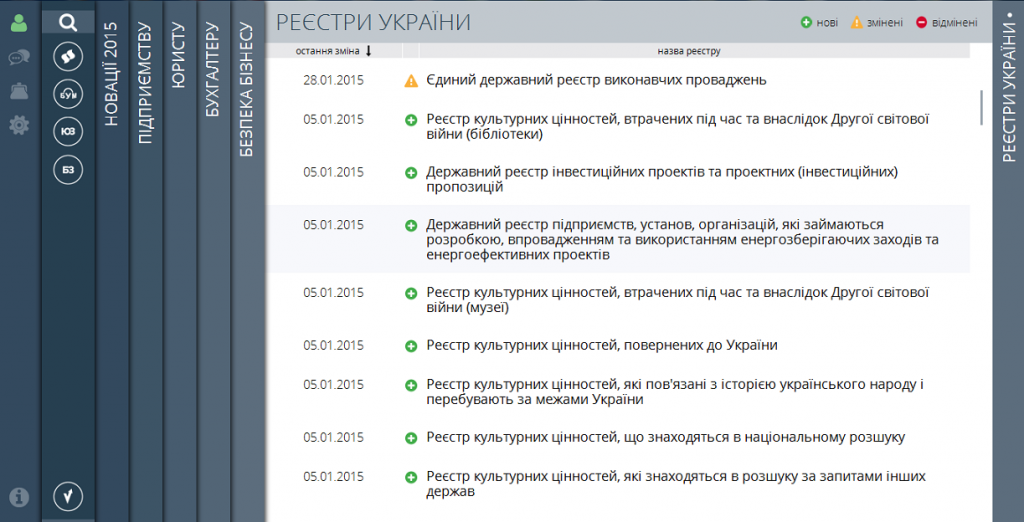Open the БУХГАЛТЕРУ vertical tab
This screenshot has height=522, width=1024.
tap(214, 70)
